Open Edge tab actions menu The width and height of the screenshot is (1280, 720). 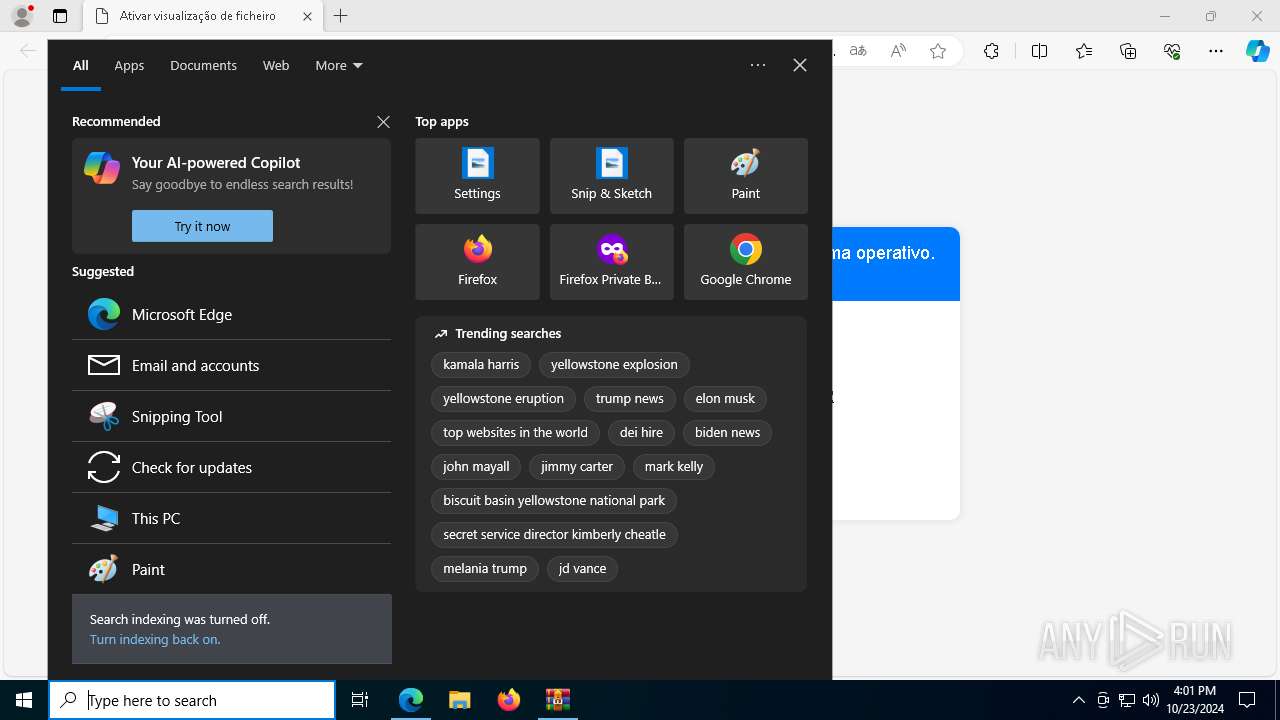pos(60,16)
